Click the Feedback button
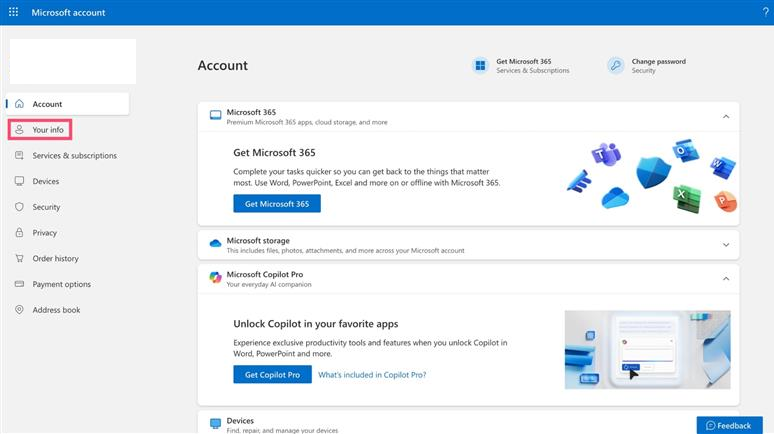Screen dimensions: 774x434 [x=730, y=425]
